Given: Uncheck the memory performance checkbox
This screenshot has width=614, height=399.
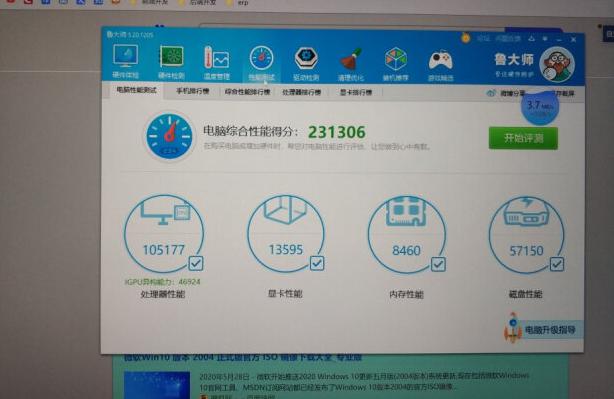Looking at the screenshot, I should pyautogui.click(x=438, y=264).
